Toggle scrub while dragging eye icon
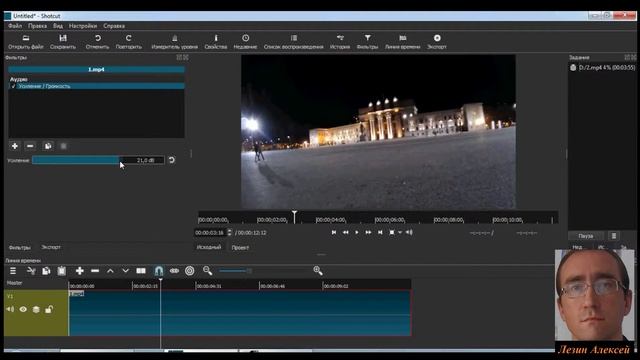Image resolution: width=640 pixels, height=360 pixels. point(174,271)
